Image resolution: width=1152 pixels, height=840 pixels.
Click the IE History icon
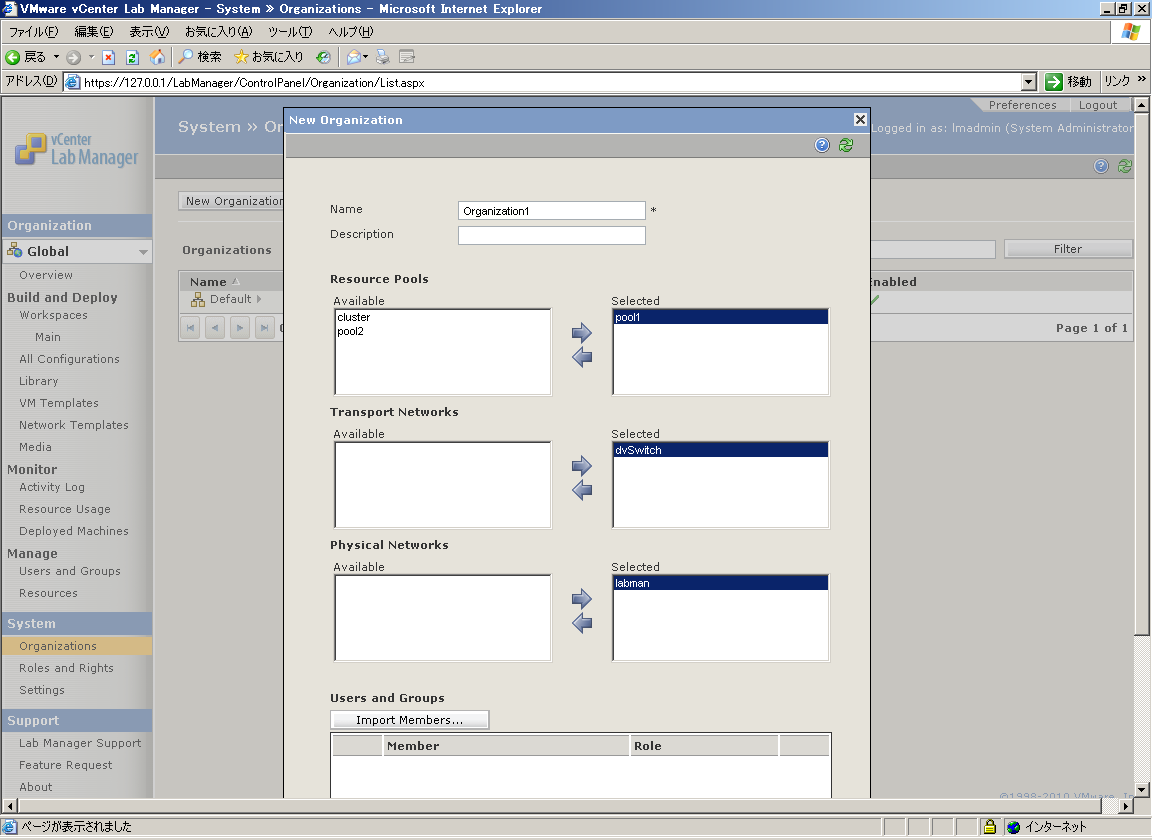(323, 57)
